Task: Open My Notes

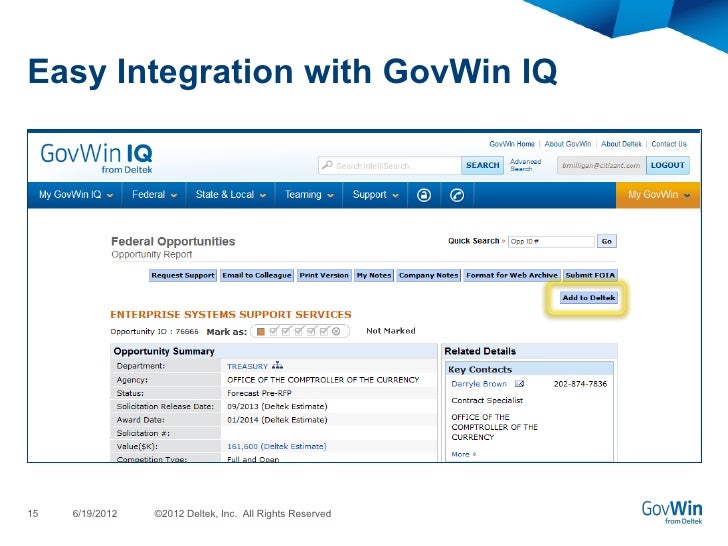Action: [374, 275]
